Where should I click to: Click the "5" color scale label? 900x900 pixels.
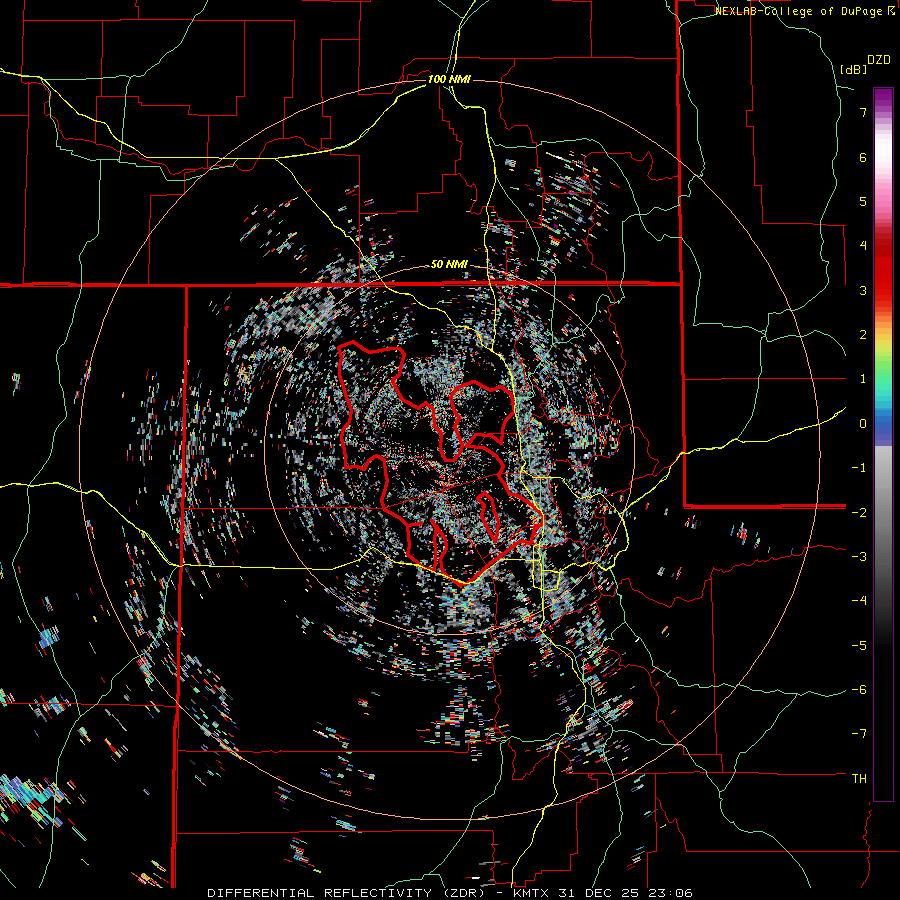(x=863, y=201)
